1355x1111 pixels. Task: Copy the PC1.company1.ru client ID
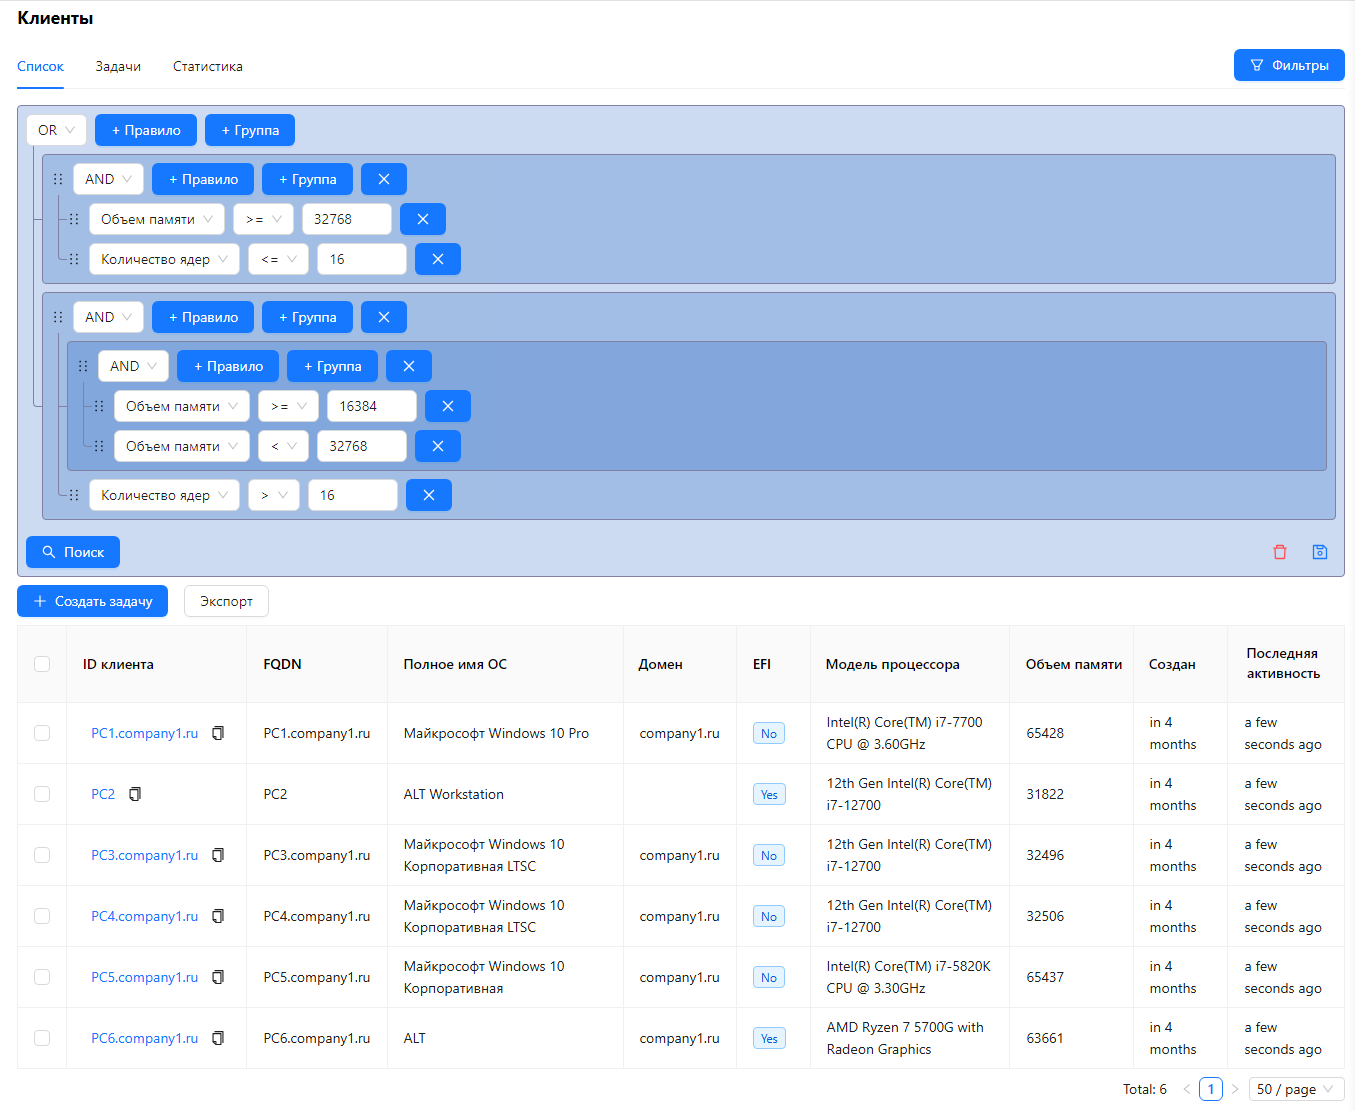[218, 733]
